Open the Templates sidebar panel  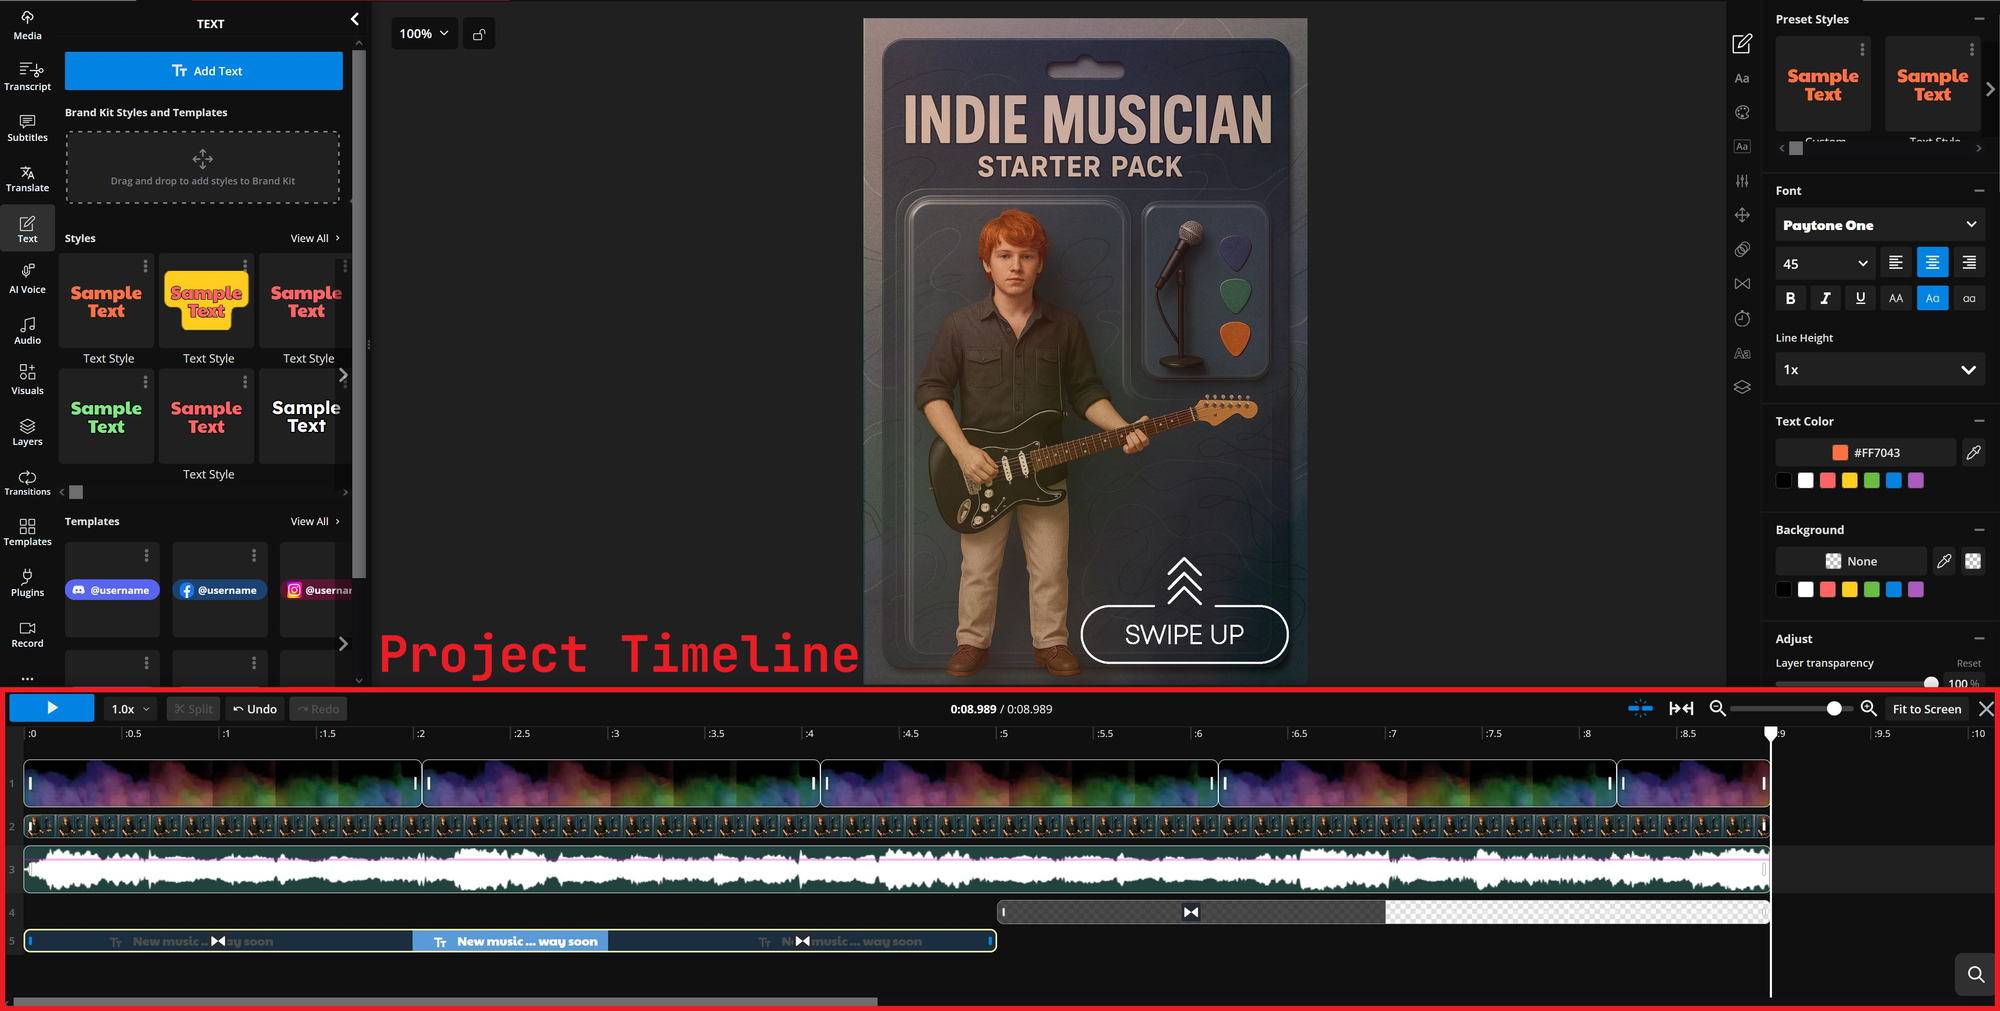coord(27,532)
